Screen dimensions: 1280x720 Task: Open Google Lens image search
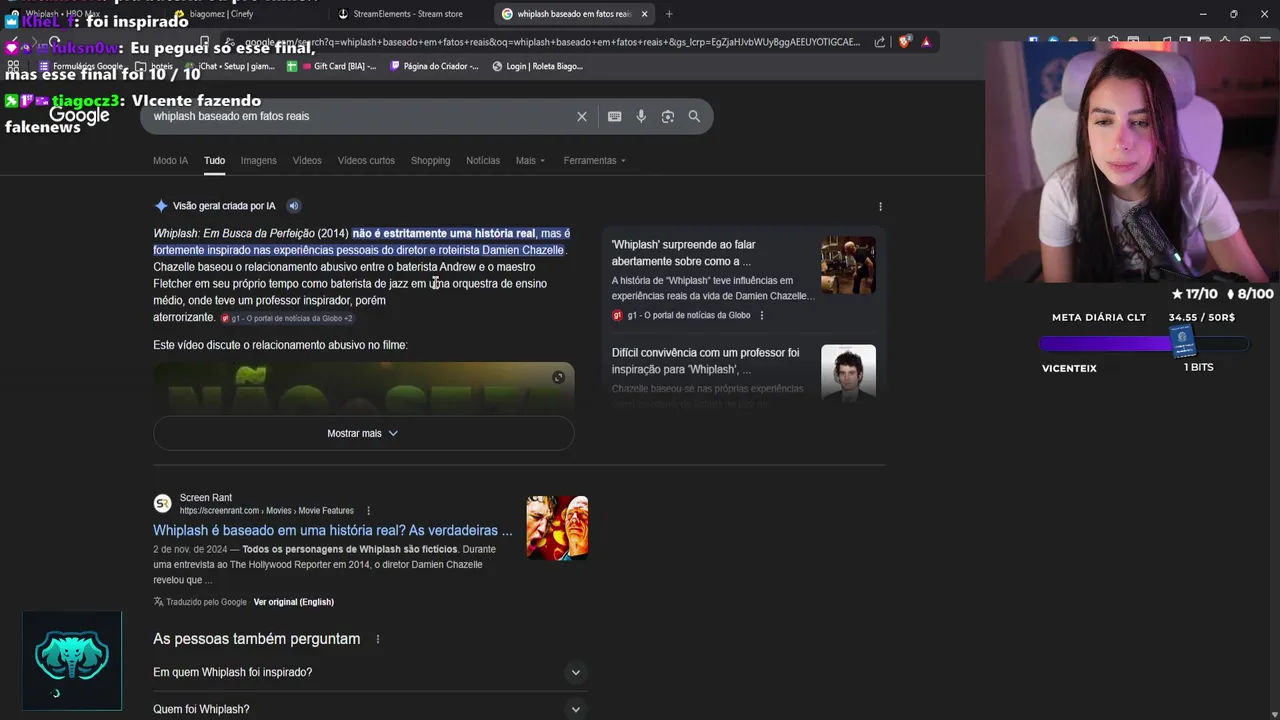(x=668, y=116)
